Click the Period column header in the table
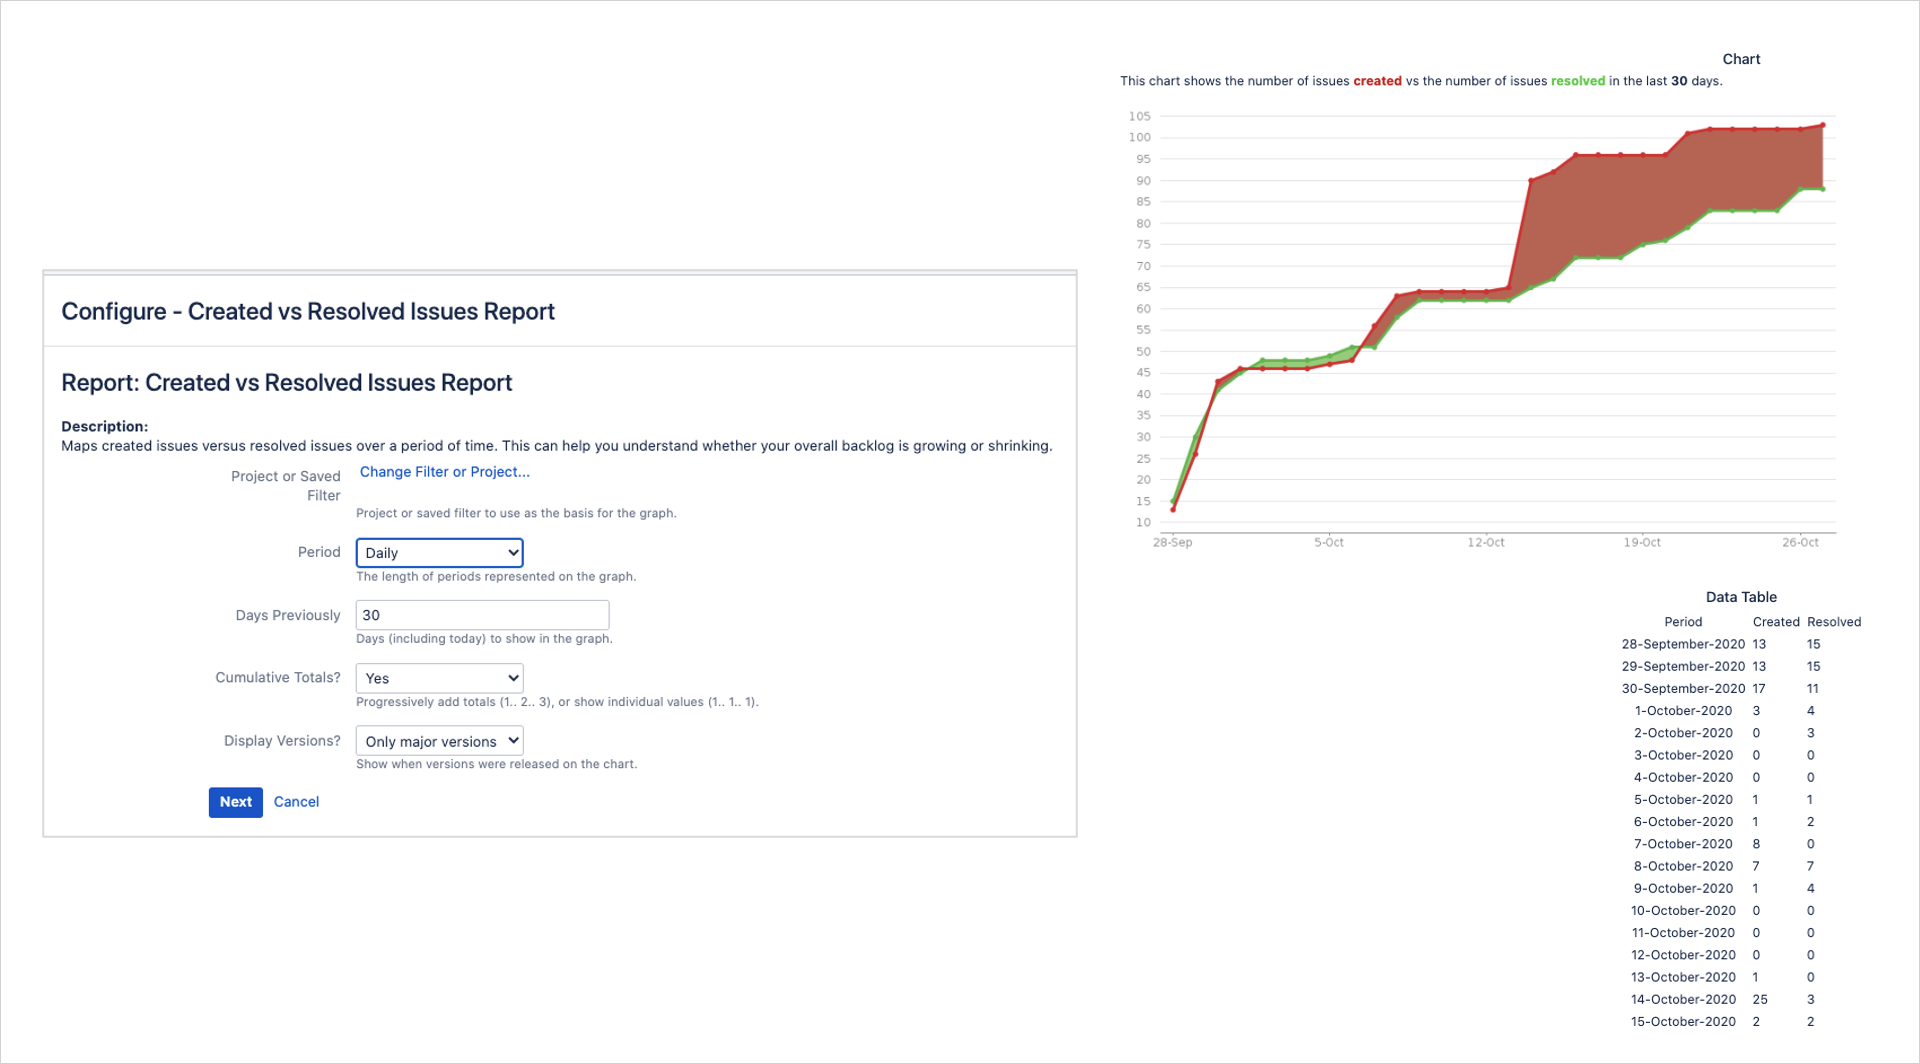The image size is (1920, 1064). [x=1682, y=621]
